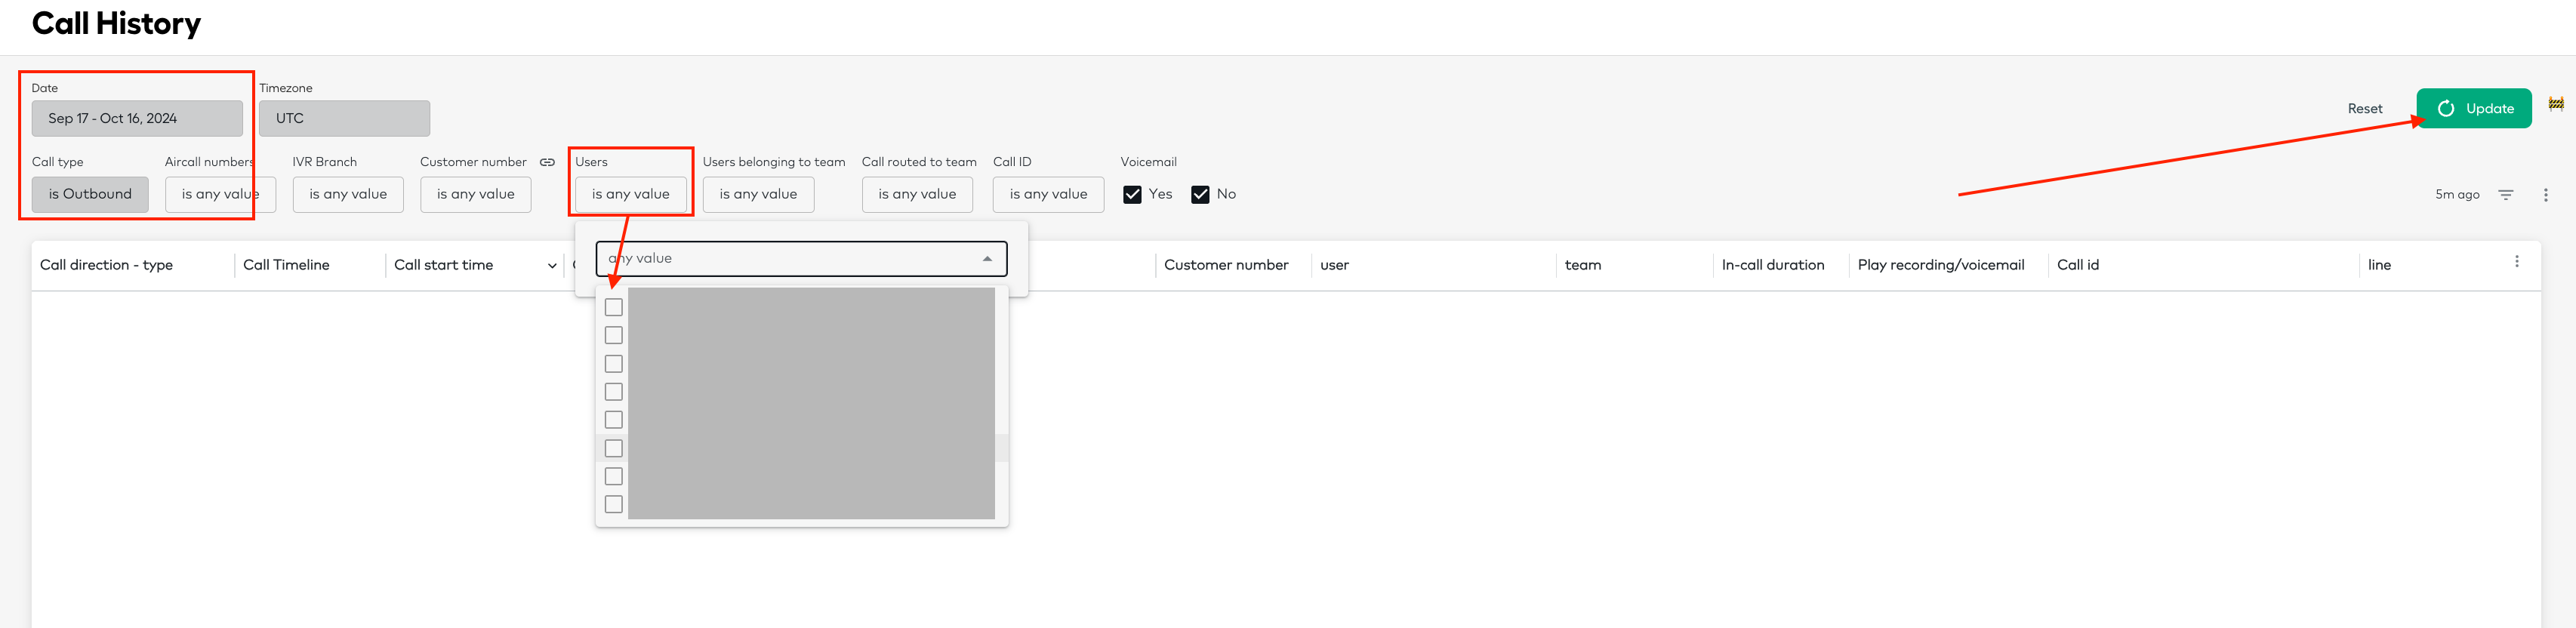This screenshot has height=628, width=2576.
Task: Open the Timezone UTC selector
Action: (x=344, y=118)
